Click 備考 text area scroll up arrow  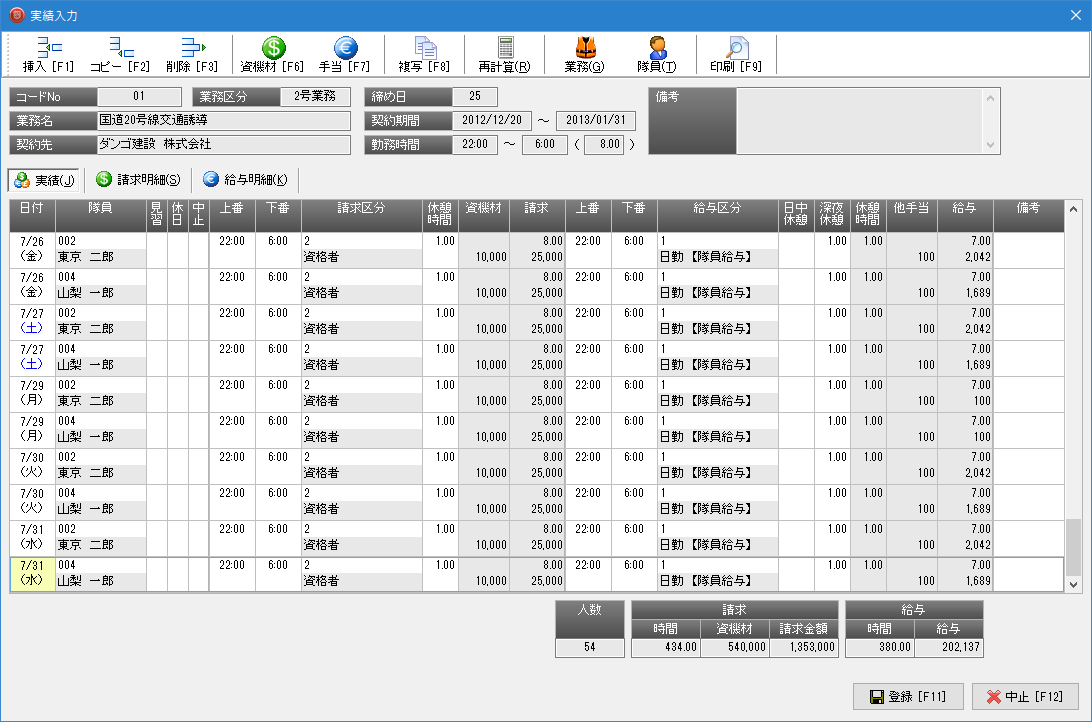[x=990, y=98]
